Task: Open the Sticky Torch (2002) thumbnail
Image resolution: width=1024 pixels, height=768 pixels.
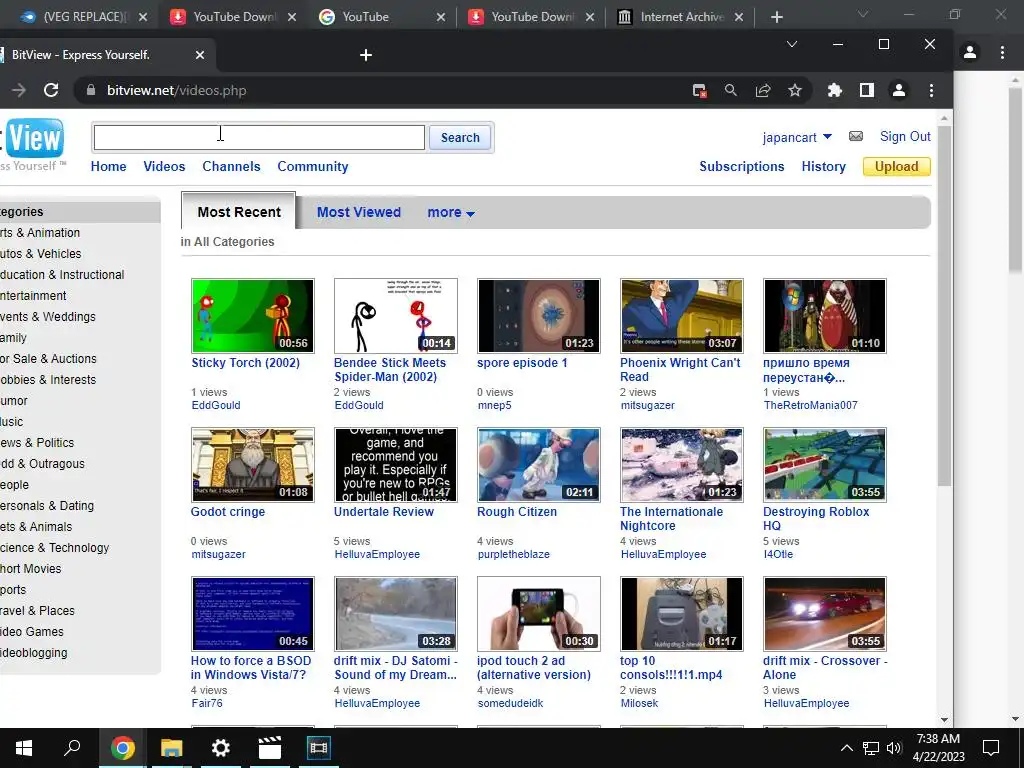Action: pyautogui.click(x=253, y=316)
